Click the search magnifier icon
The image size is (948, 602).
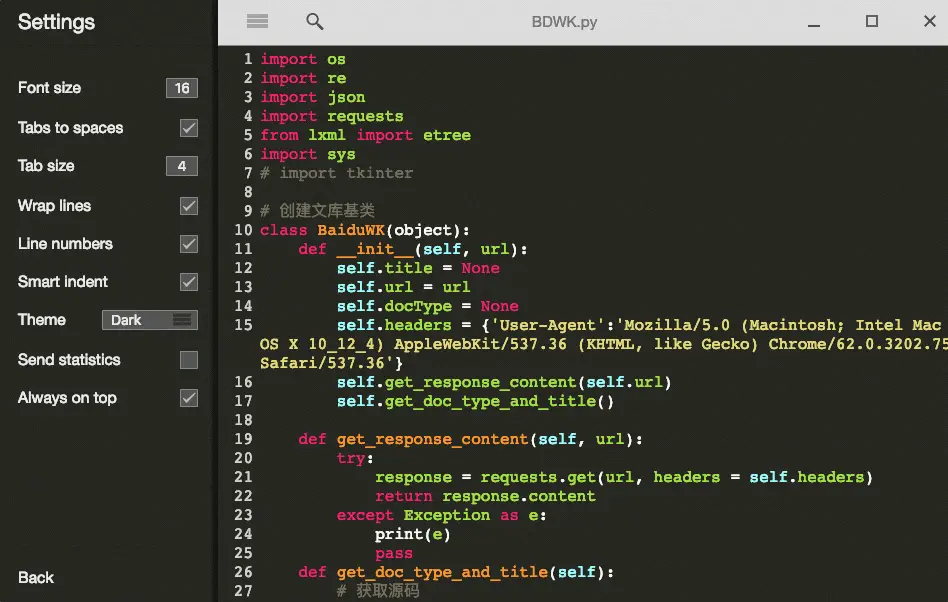pyautogui.click(x=314, y=21)
